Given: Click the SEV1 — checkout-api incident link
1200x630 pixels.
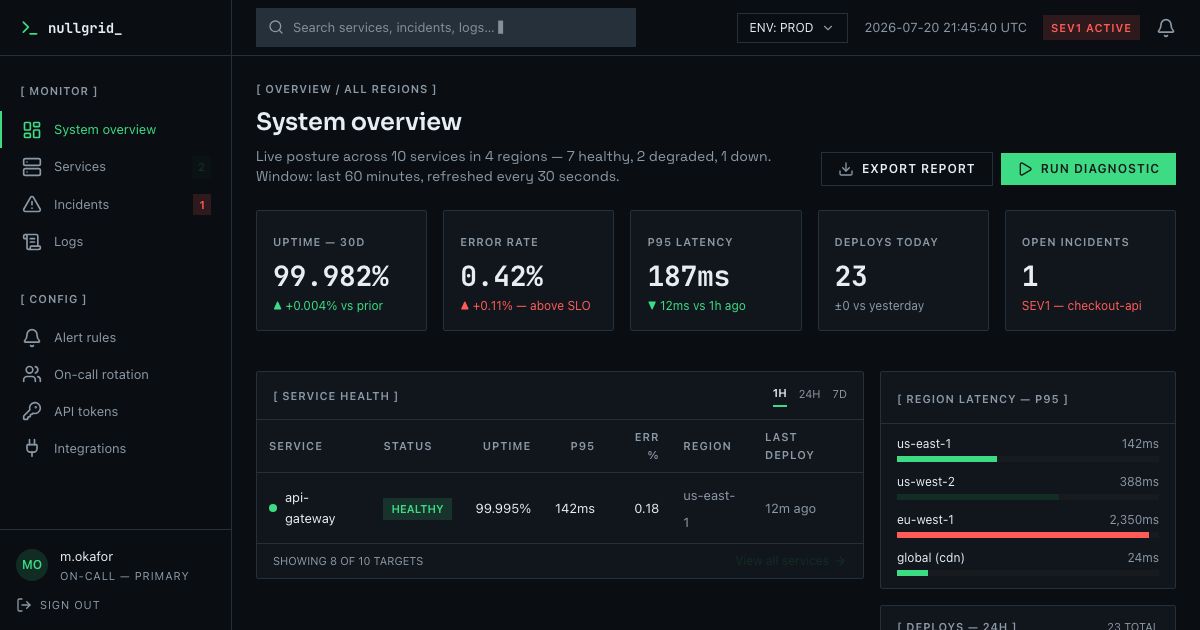Looking at the screenshot, I should 1081,306.
